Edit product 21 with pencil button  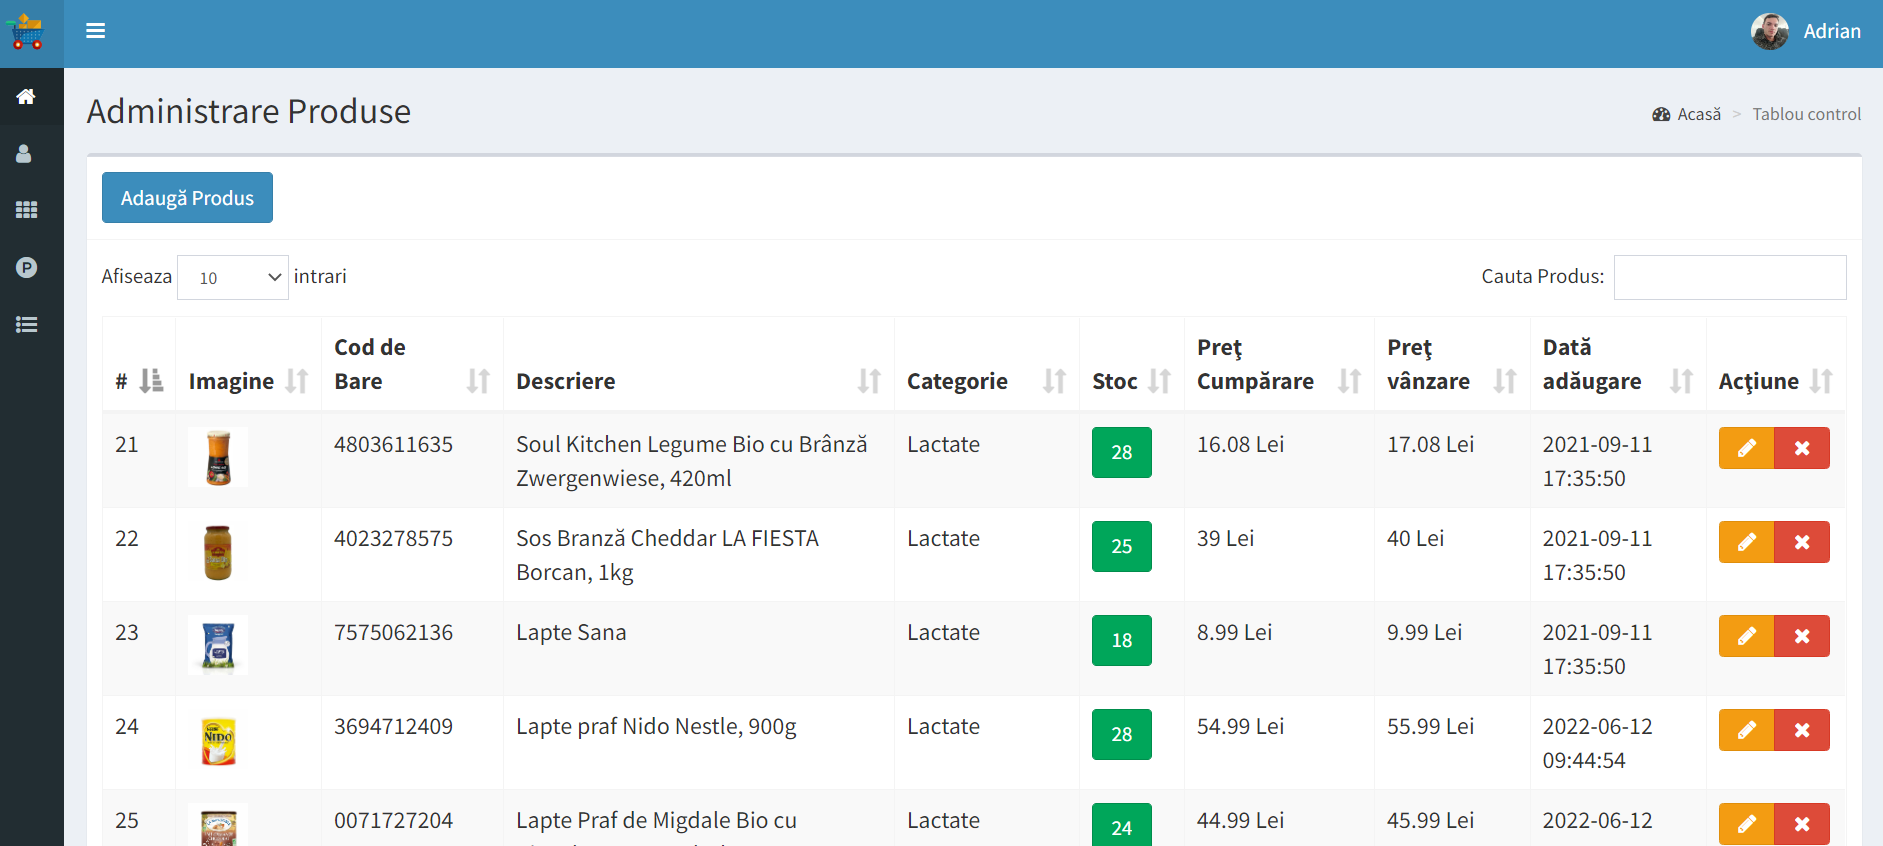[x=1746, y=448]
